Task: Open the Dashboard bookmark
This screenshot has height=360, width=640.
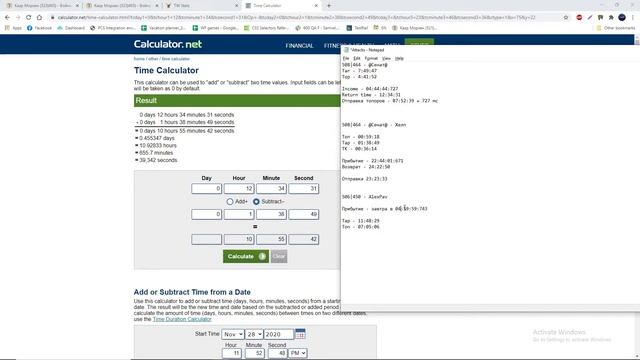Action: click(x=71, y=28)
